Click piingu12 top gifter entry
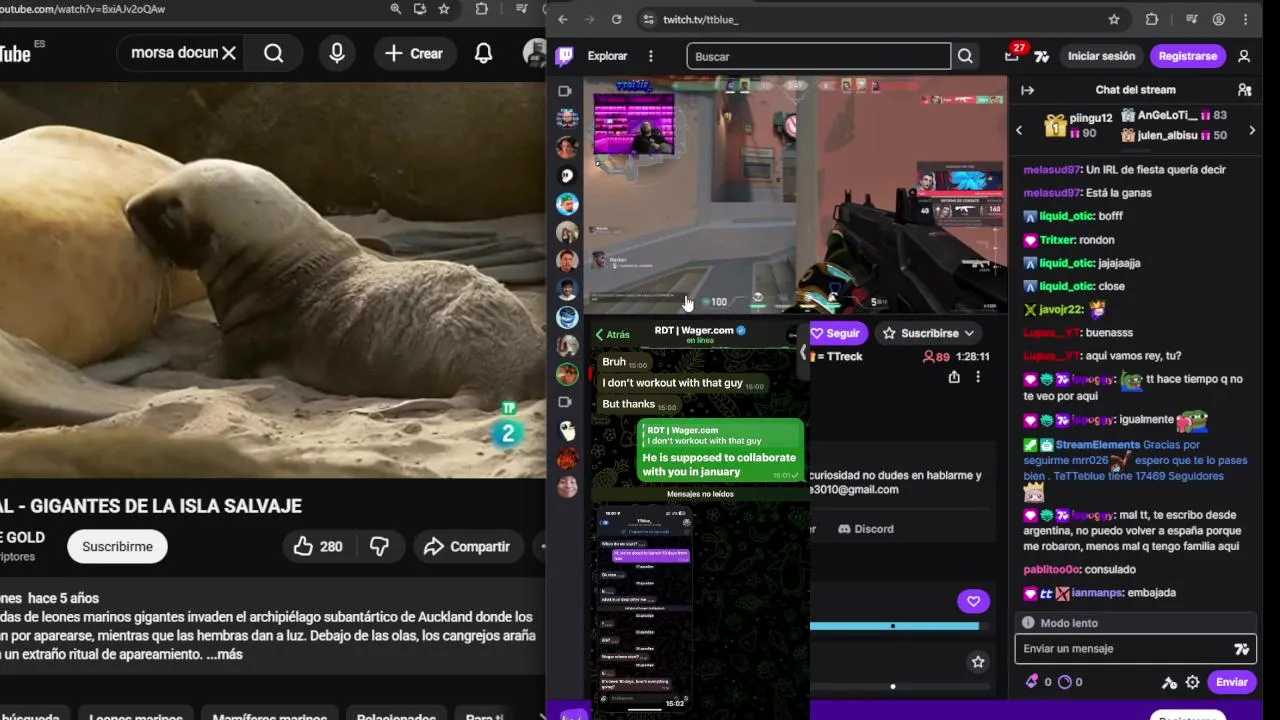Viewport: 1280px width, 720px height. tap(1078, 125)
